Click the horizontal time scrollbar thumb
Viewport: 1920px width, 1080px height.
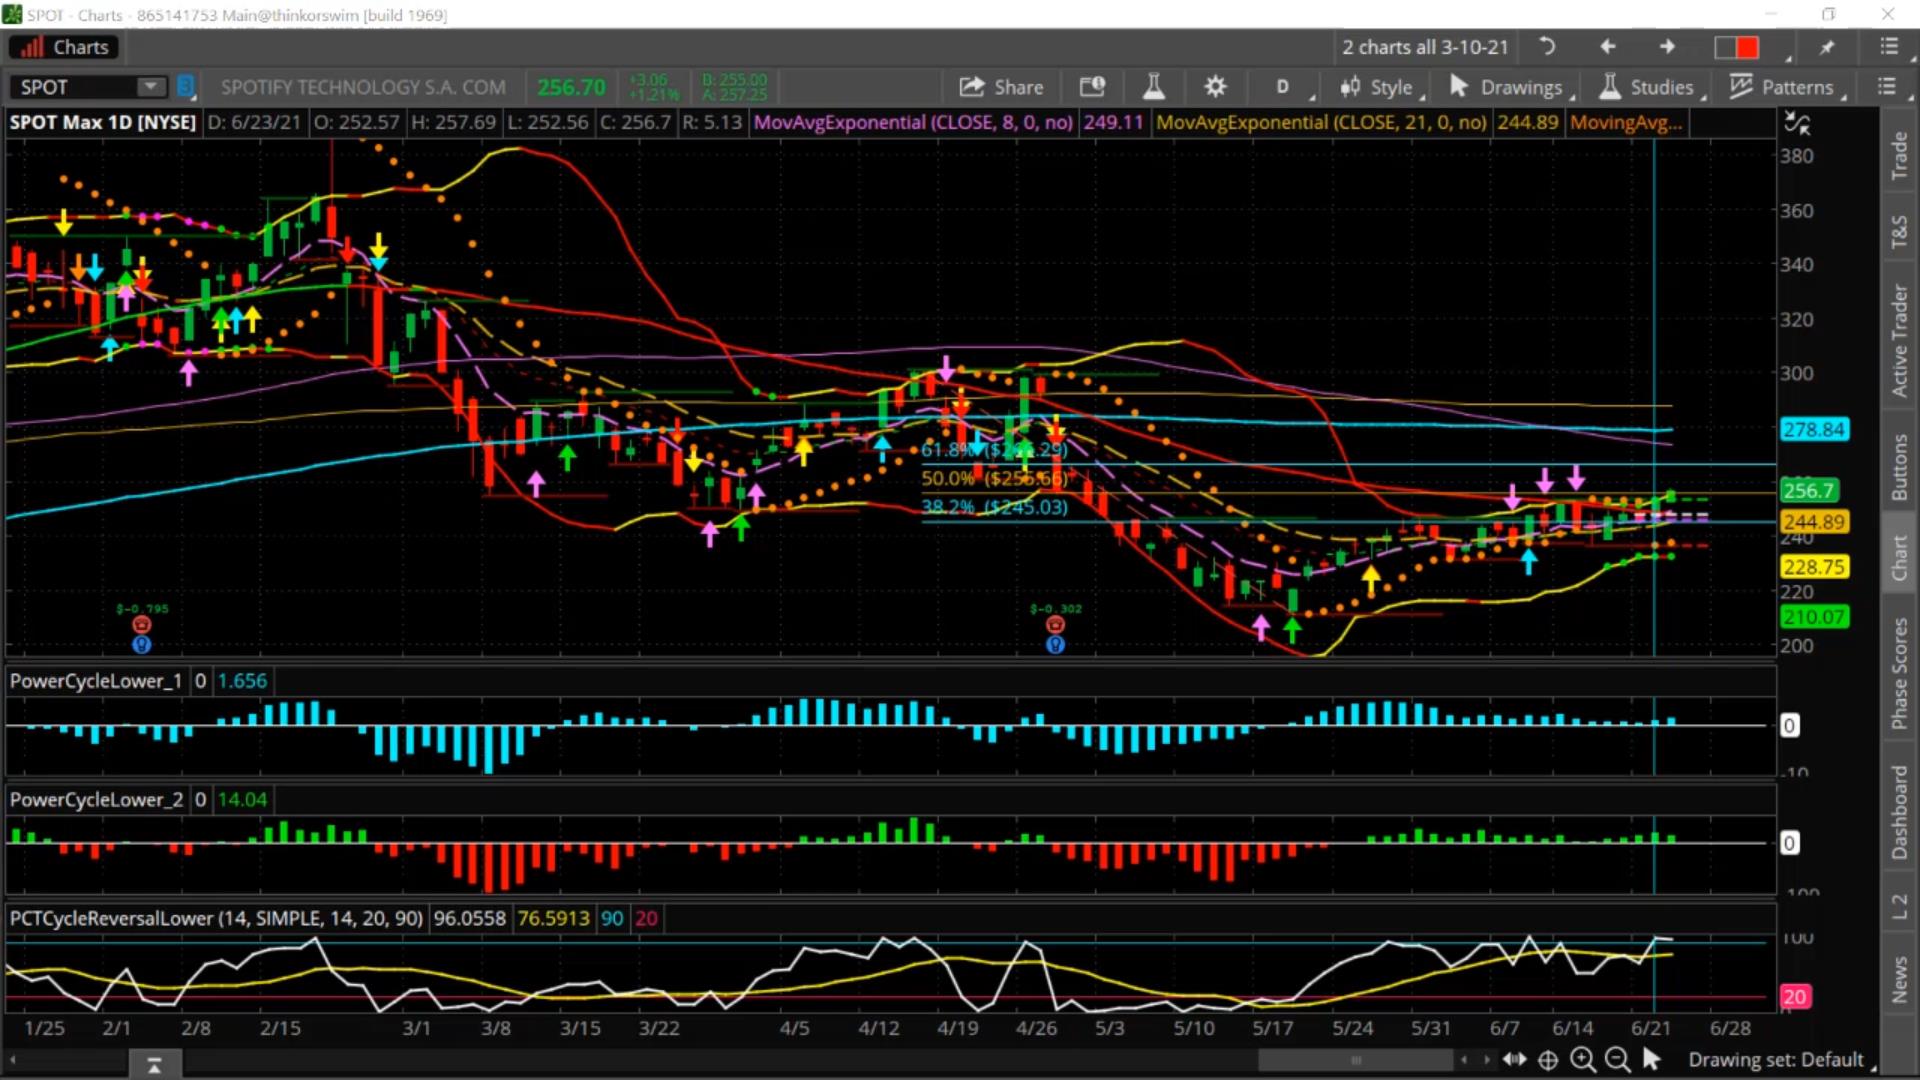[1355, 1060]
